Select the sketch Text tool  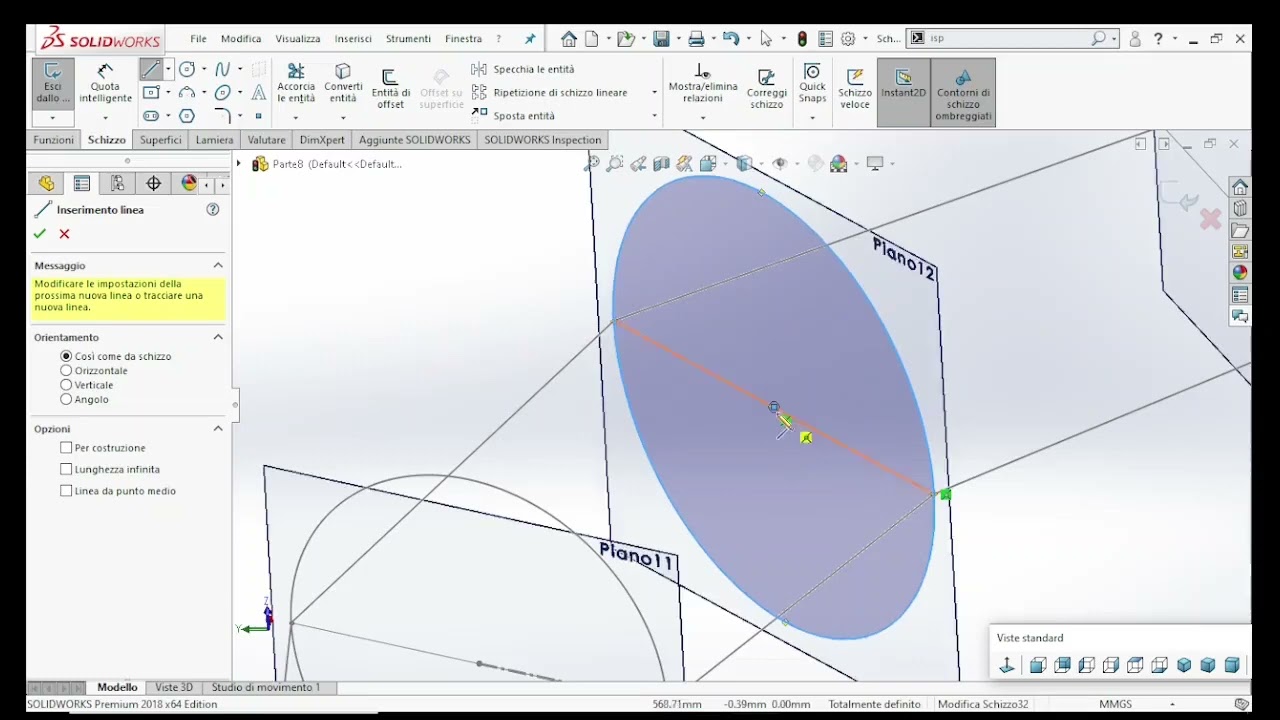point(258,93)
